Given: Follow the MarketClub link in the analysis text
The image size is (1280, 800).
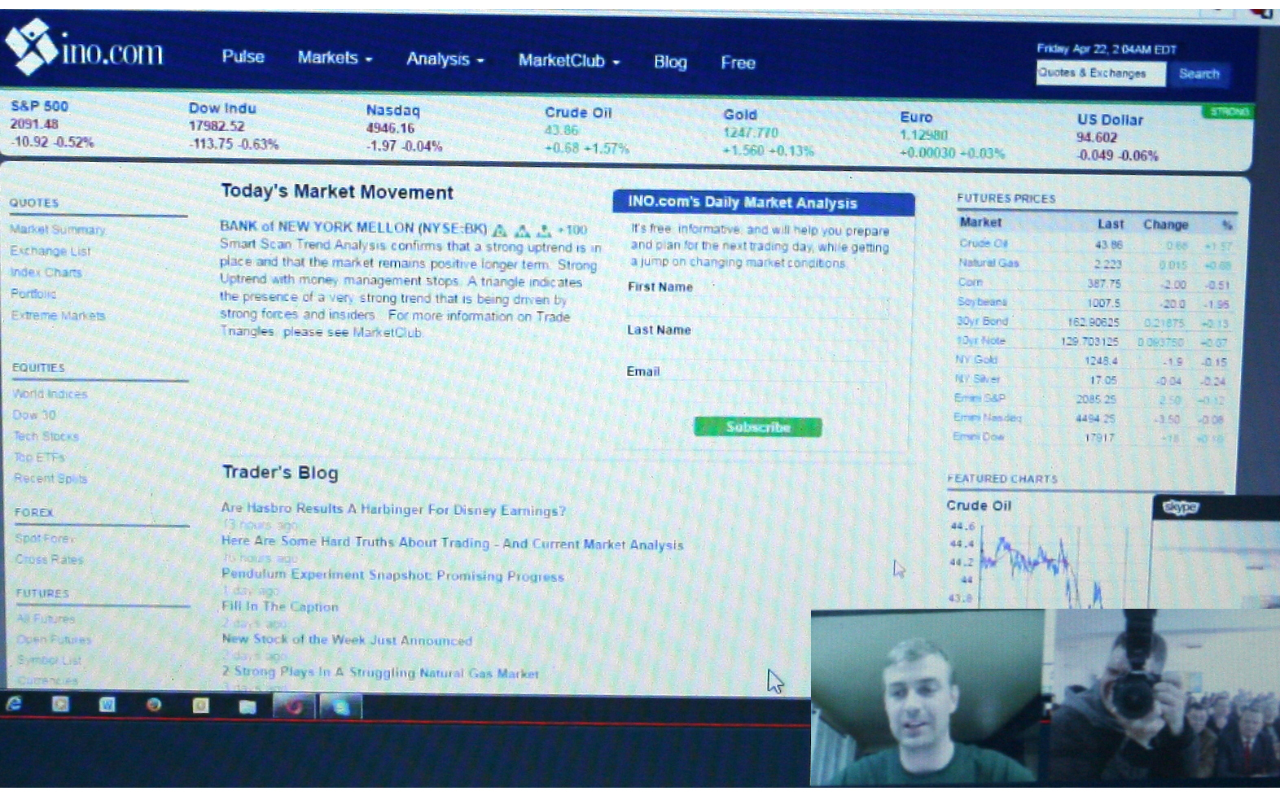Looking at the screenshot, I should pos(387,332).
